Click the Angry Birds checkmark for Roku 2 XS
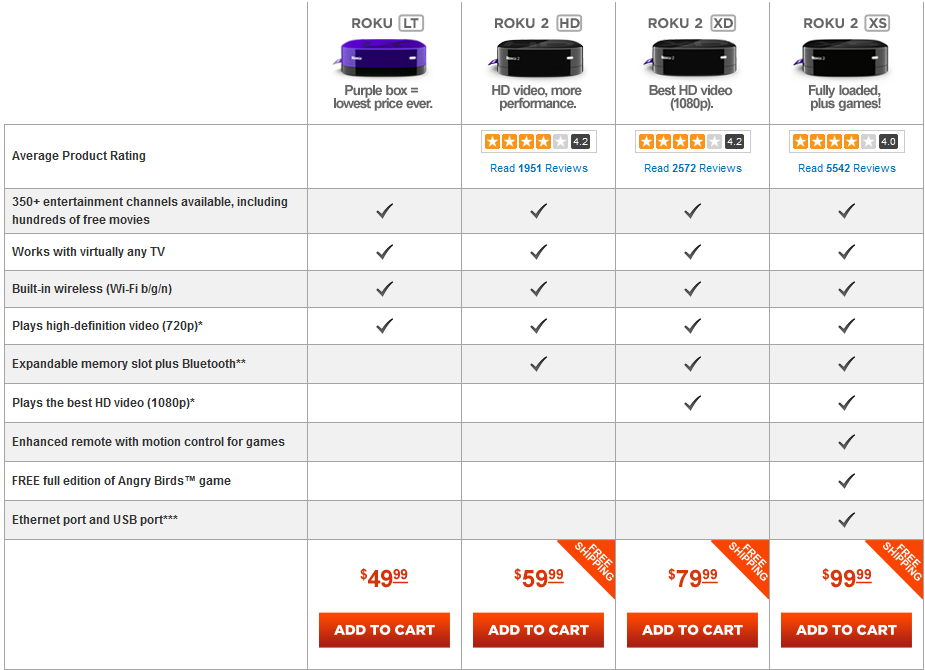 click(x=847, y=481)
